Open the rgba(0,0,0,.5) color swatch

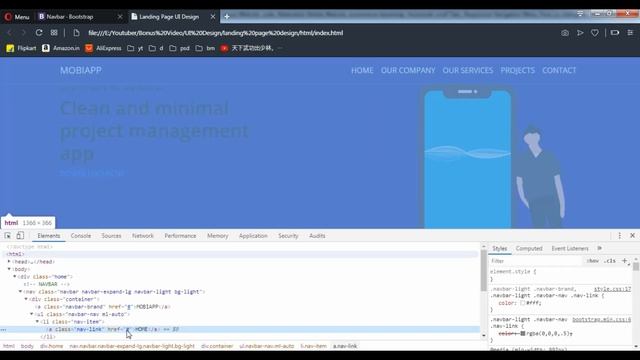click(x=523, y=333)
